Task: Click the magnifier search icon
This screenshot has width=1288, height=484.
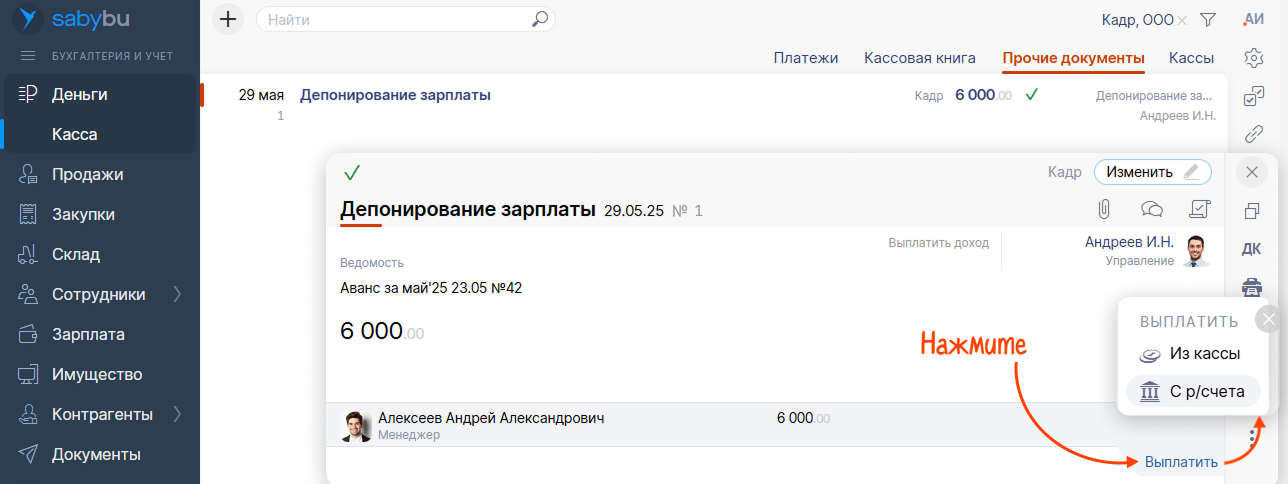Action: 540,19
